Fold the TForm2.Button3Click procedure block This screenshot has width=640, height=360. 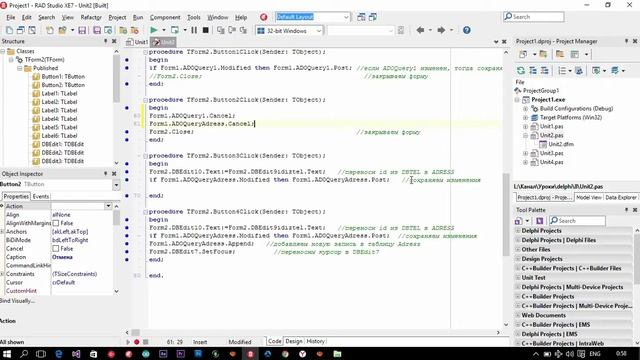pos(145,156)
